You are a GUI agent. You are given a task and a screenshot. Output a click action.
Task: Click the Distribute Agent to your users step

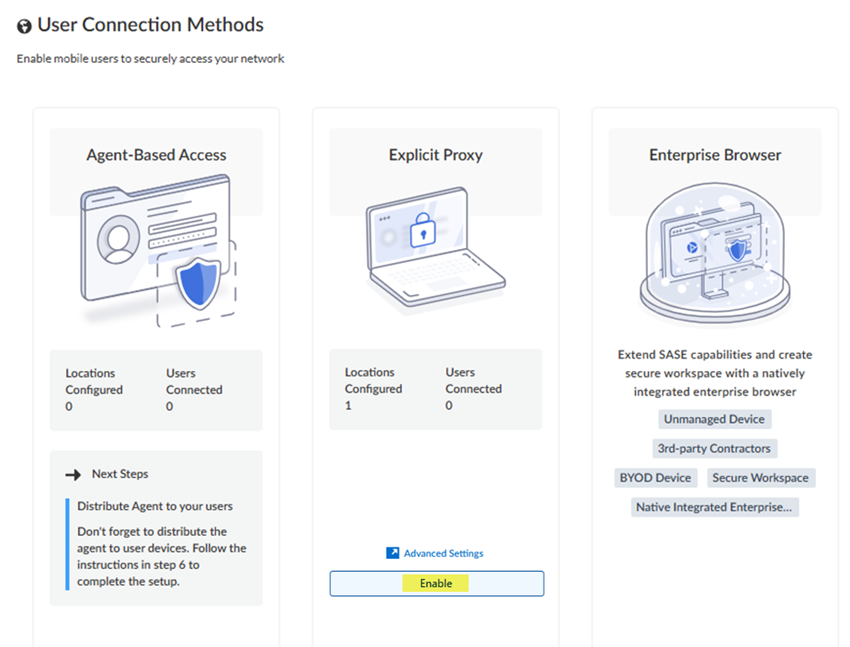(x=155, y=506)
